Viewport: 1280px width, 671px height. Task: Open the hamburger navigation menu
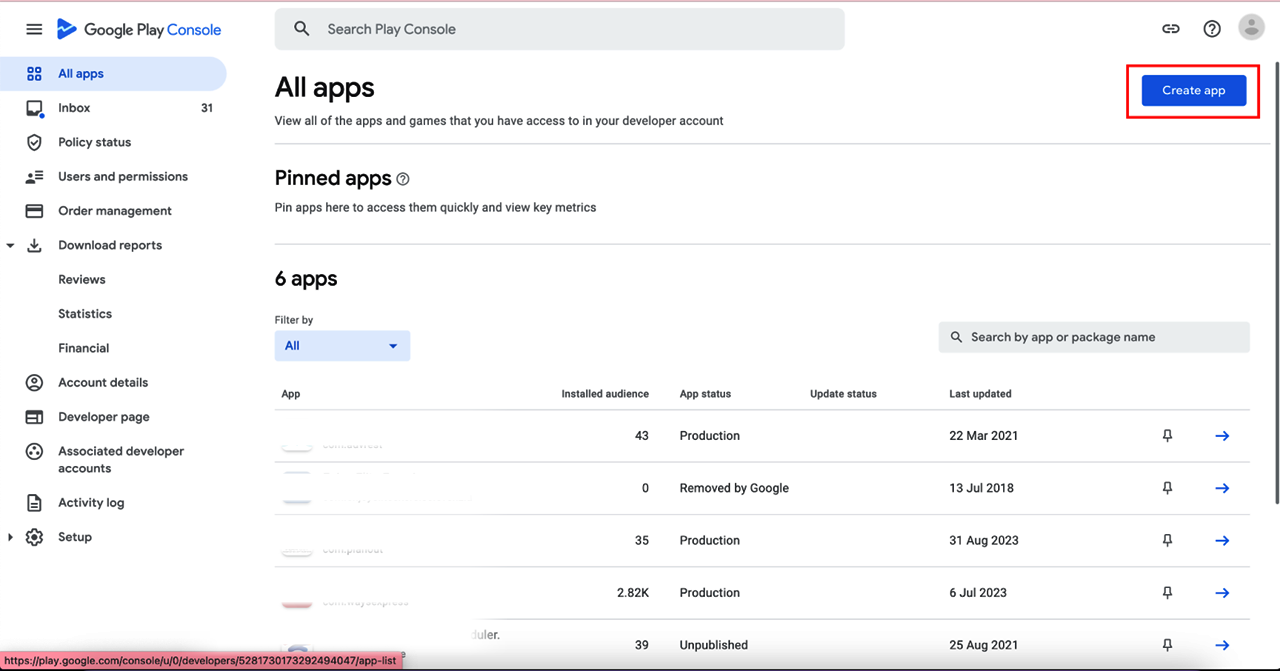point(34,29)
